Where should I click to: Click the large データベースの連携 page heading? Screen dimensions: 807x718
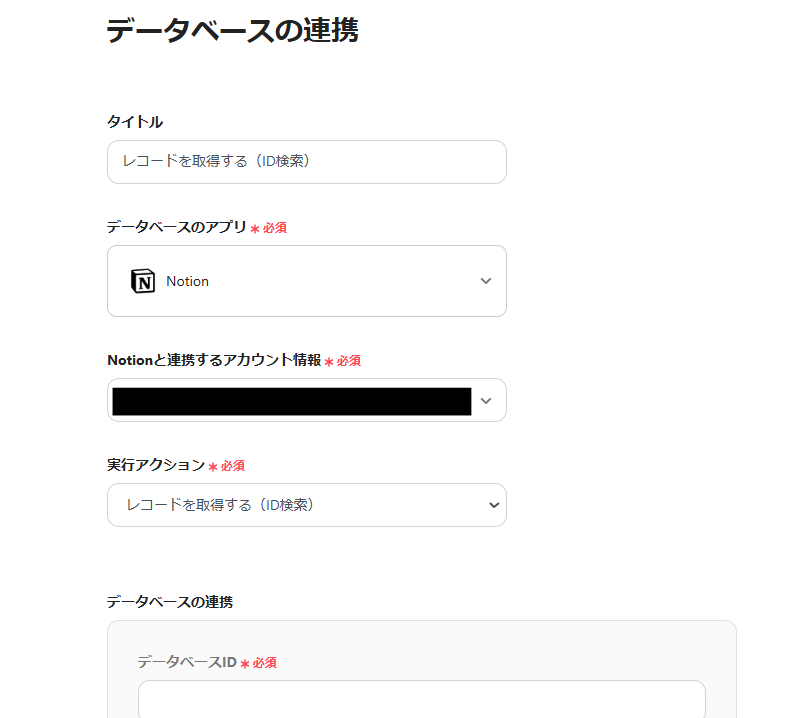232,30
